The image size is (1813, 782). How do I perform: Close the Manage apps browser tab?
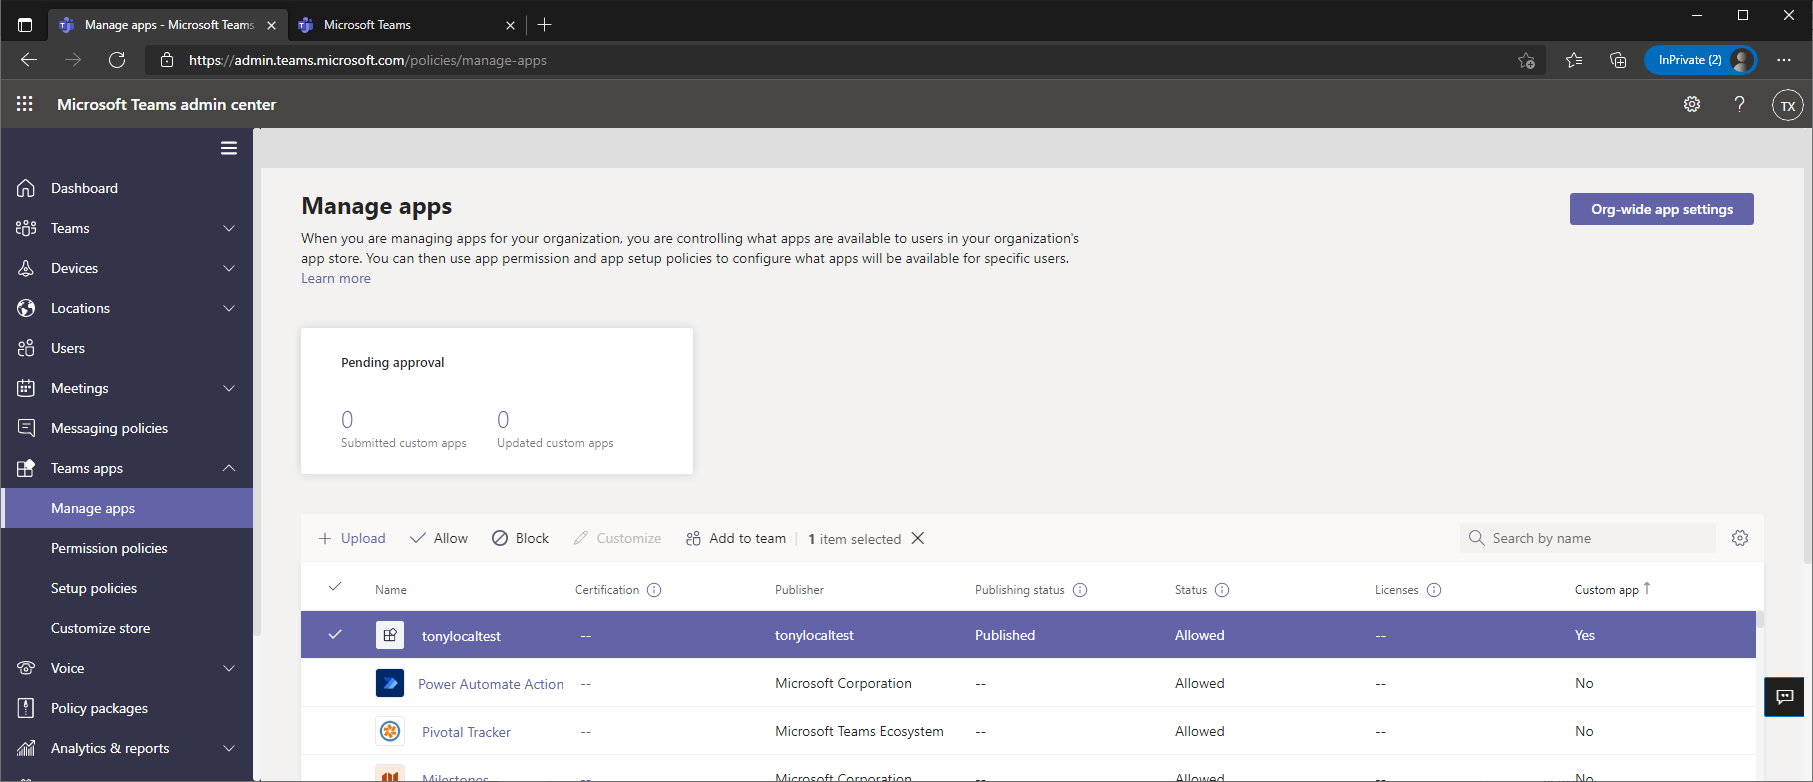click(x=271, y=25)
